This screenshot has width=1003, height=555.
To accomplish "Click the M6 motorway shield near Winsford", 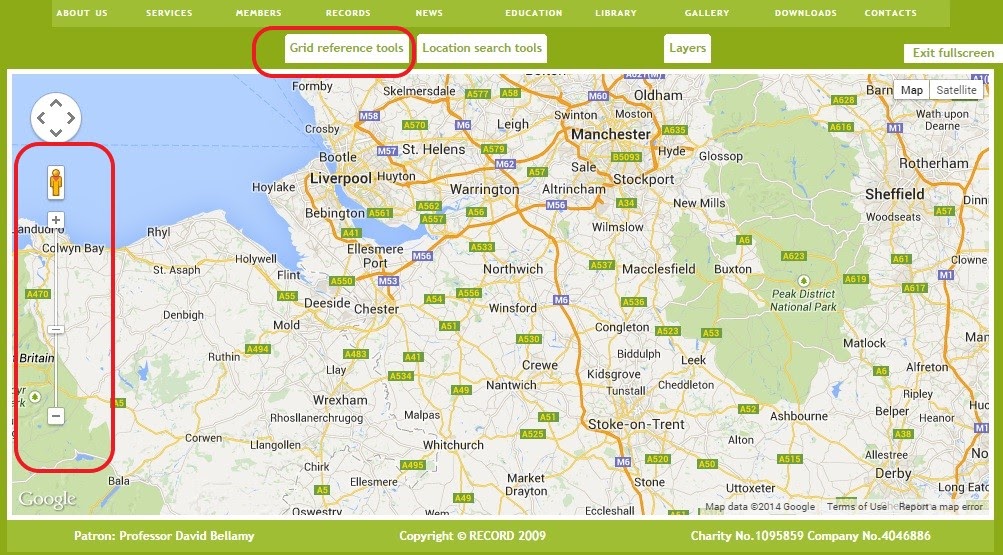I will [561, 299].
